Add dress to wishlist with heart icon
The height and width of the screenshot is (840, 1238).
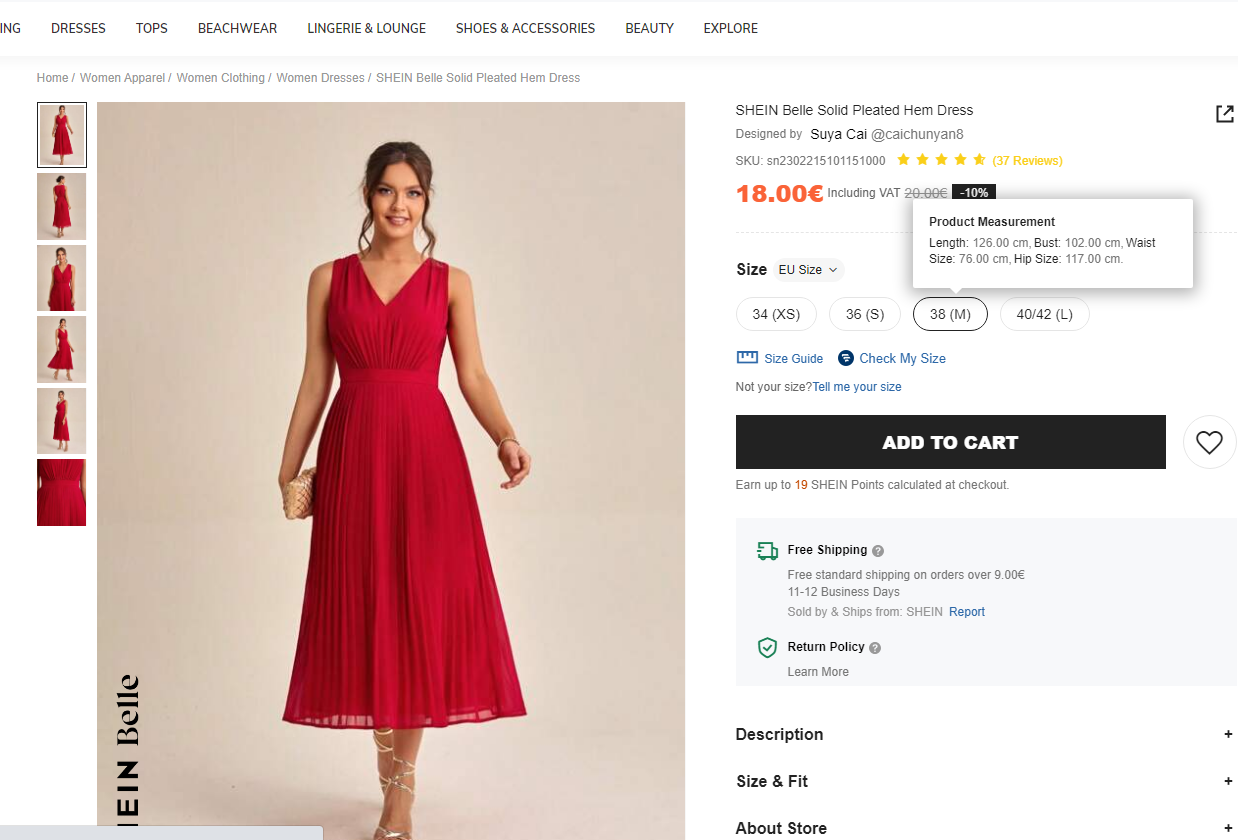pyautogui.click(x=1209, y=442)
